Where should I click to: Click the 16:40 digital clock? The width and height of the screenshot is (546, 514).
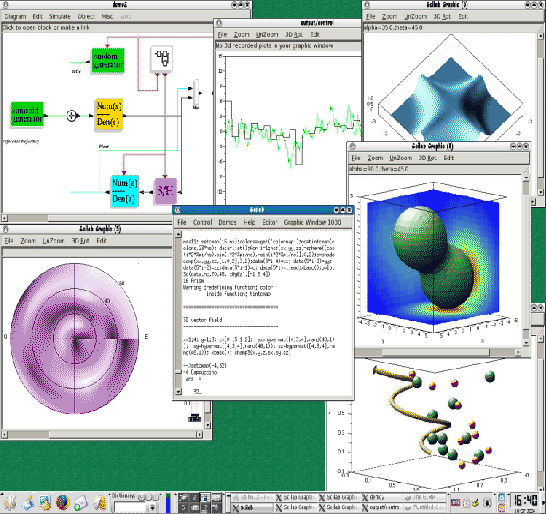(525, 501)
